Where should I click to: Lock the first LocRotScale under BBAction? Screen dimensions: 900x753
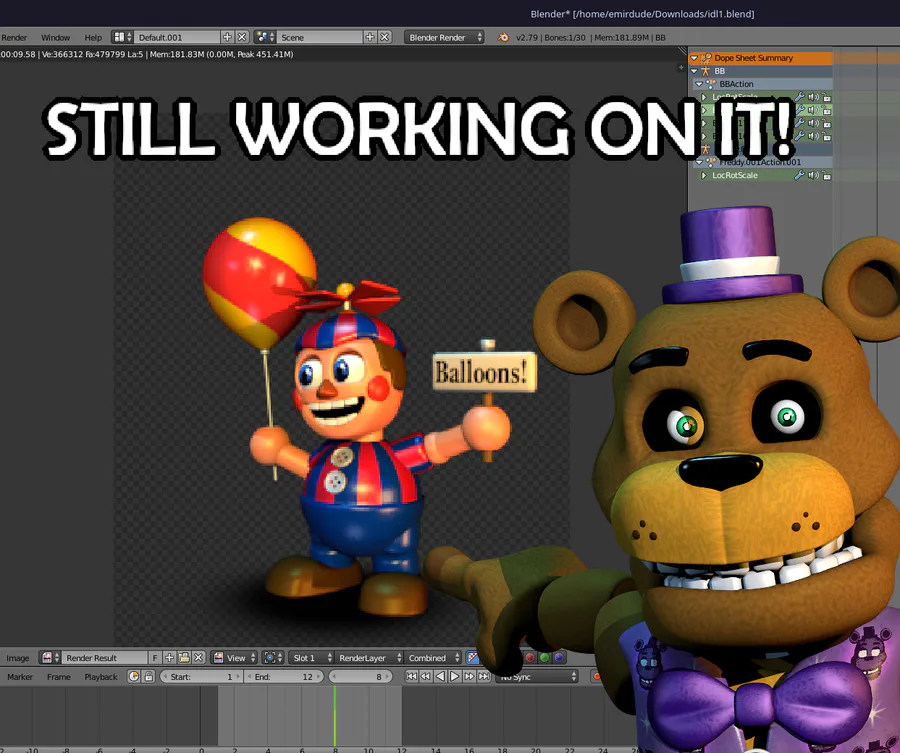[x=827, y=97]
